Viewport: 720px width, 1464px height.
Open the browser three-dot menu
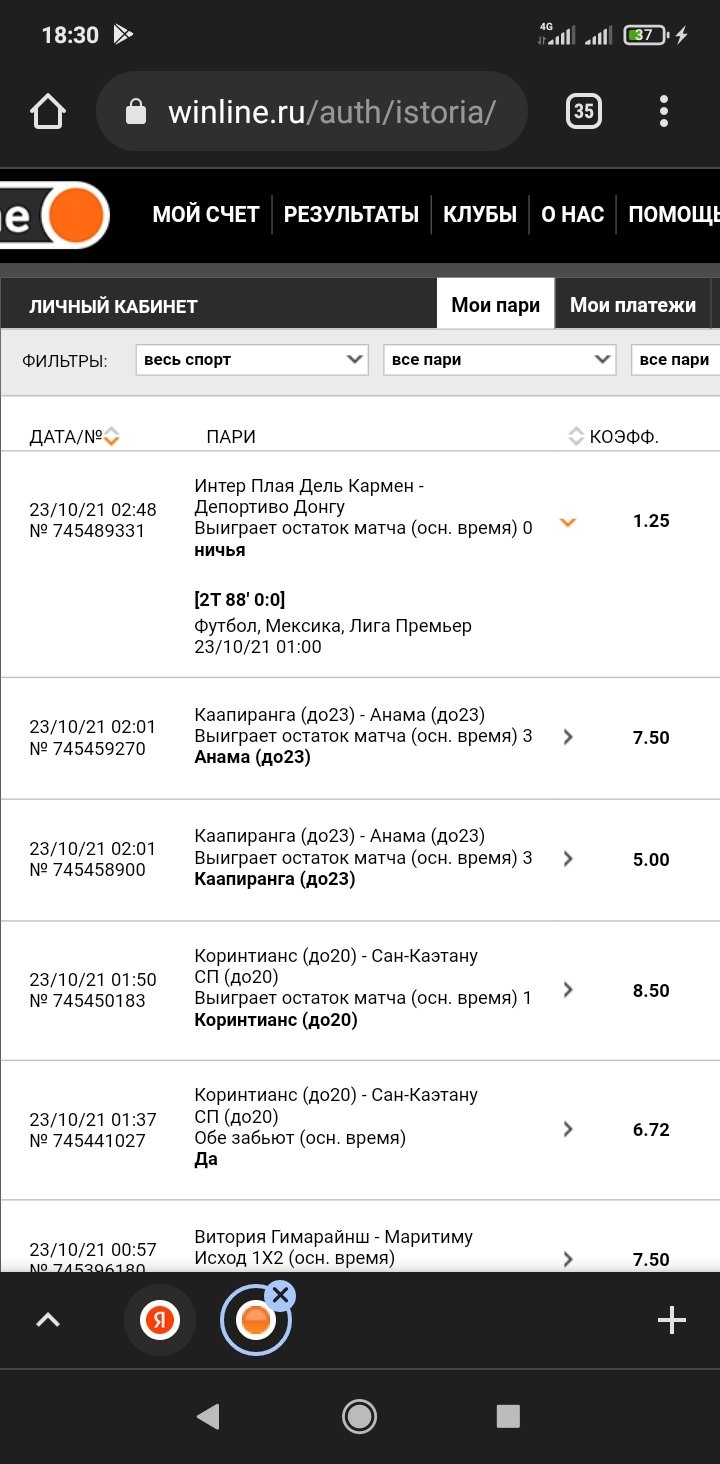664,111
